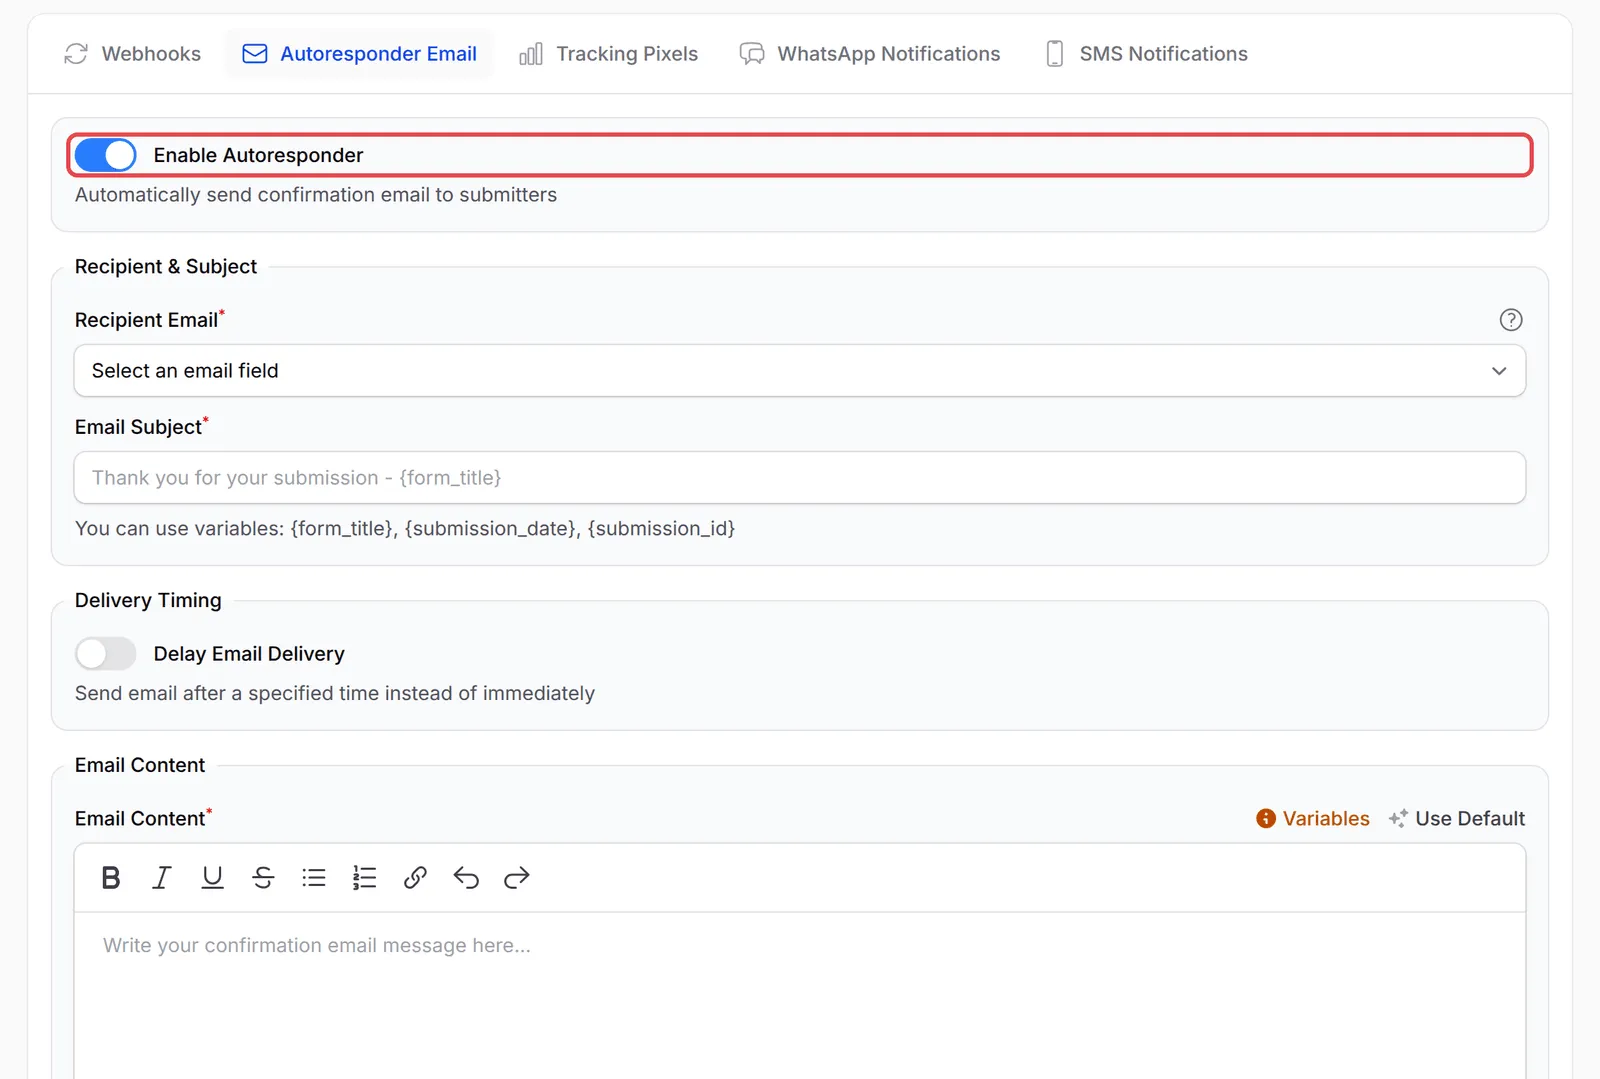Viewport: 1600px width, 1079px height.
Task: Redo the last editor action
Action: tap(516, 878)
